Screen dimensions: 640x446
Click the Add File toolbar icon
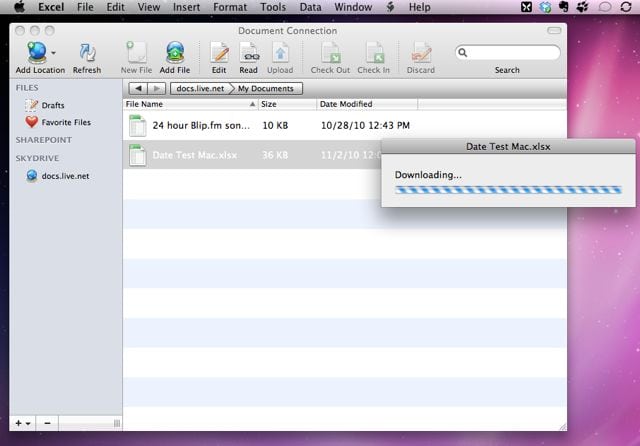tap(175, 52)
